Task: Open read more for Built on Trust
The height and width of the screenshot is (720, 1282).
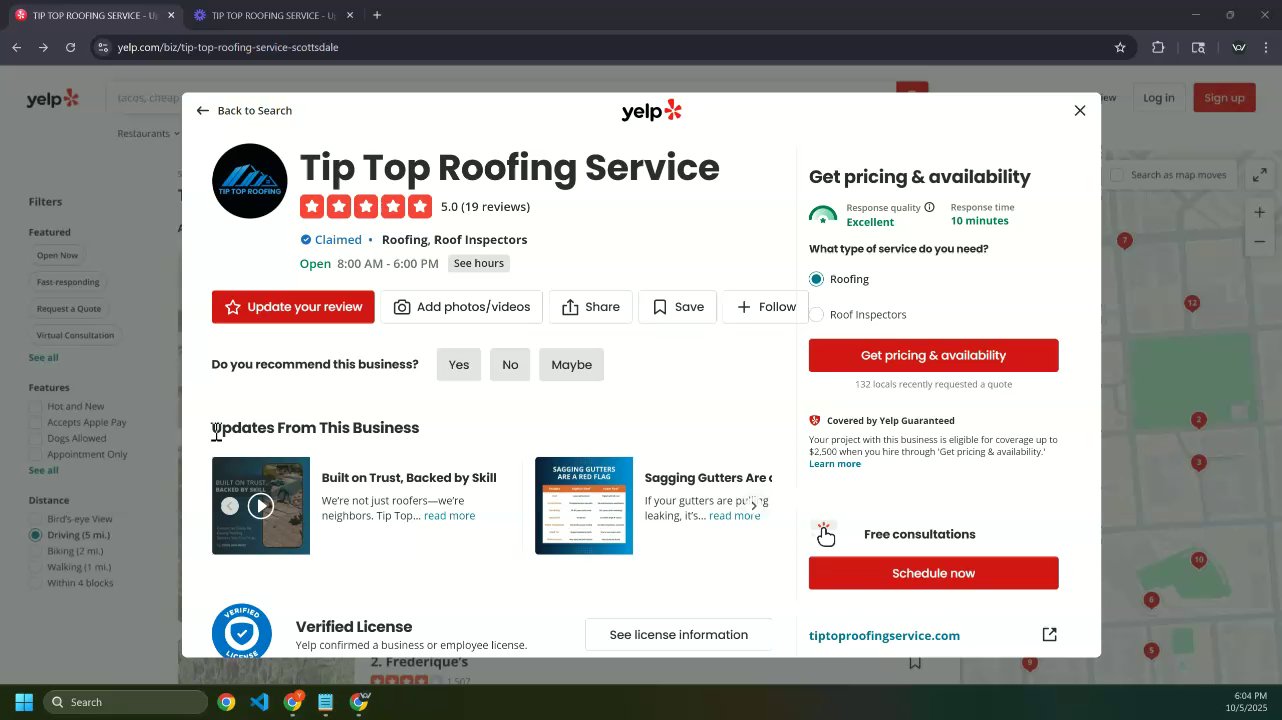Action: (x=449, y=516)
